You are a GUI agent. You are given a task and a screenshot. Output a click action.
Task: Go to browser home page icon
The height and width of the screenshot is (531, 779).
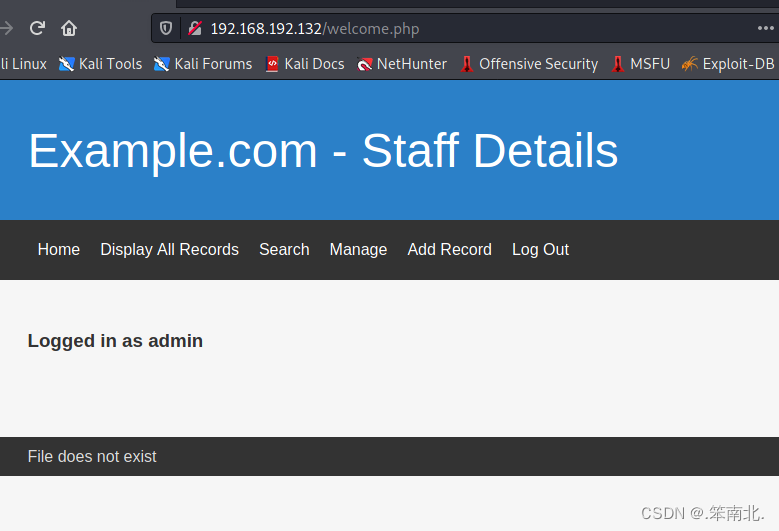[69, 28]
